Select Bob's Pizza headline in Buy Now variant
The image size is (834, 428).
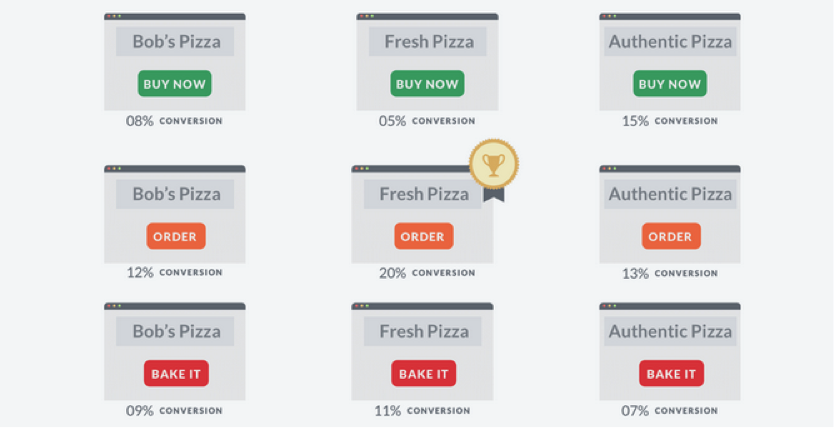(175, 41)
